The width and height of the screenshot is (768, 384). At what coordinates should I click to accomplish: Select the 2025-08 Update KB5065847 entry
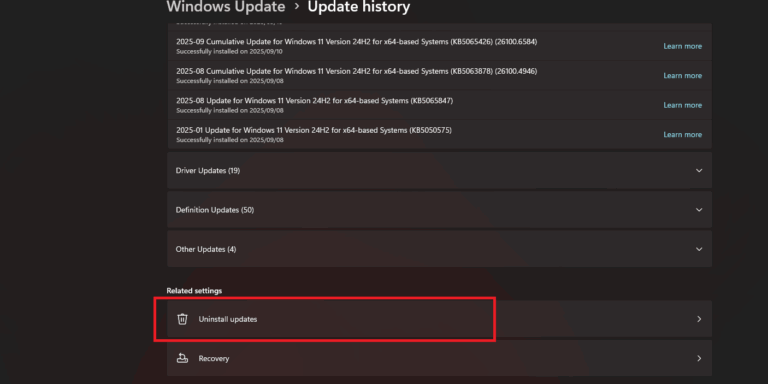(439, 105)
